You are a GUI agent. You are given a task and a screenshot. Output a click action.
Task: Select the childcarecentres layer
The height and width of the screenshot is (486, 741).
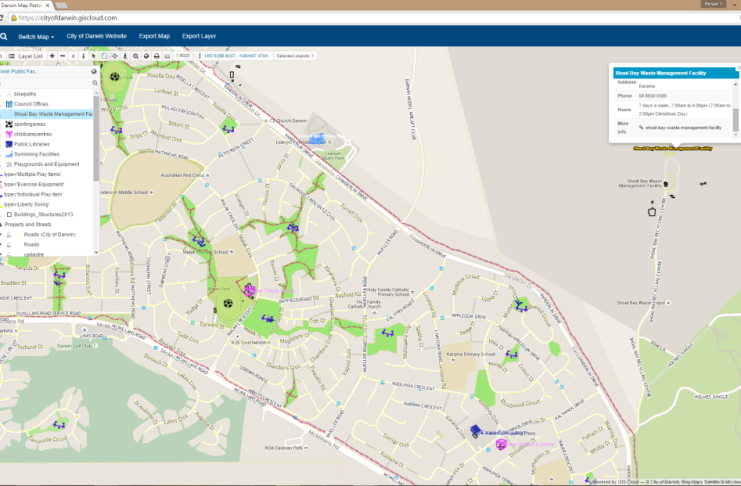pos(33,134)
